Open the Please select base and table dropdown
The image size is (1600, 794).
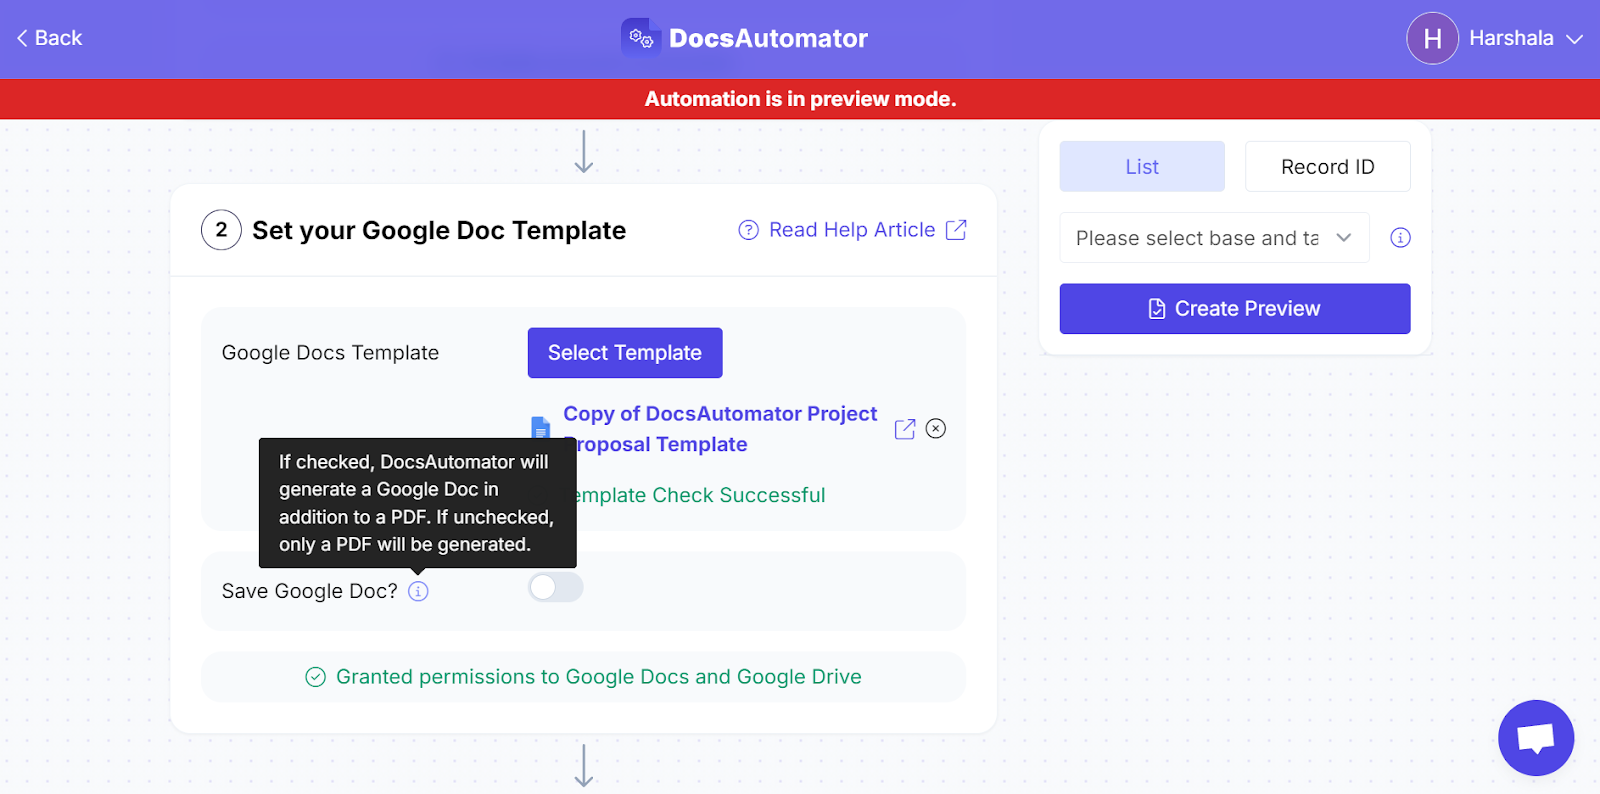pyautogui.click(x=1214, y=238)
